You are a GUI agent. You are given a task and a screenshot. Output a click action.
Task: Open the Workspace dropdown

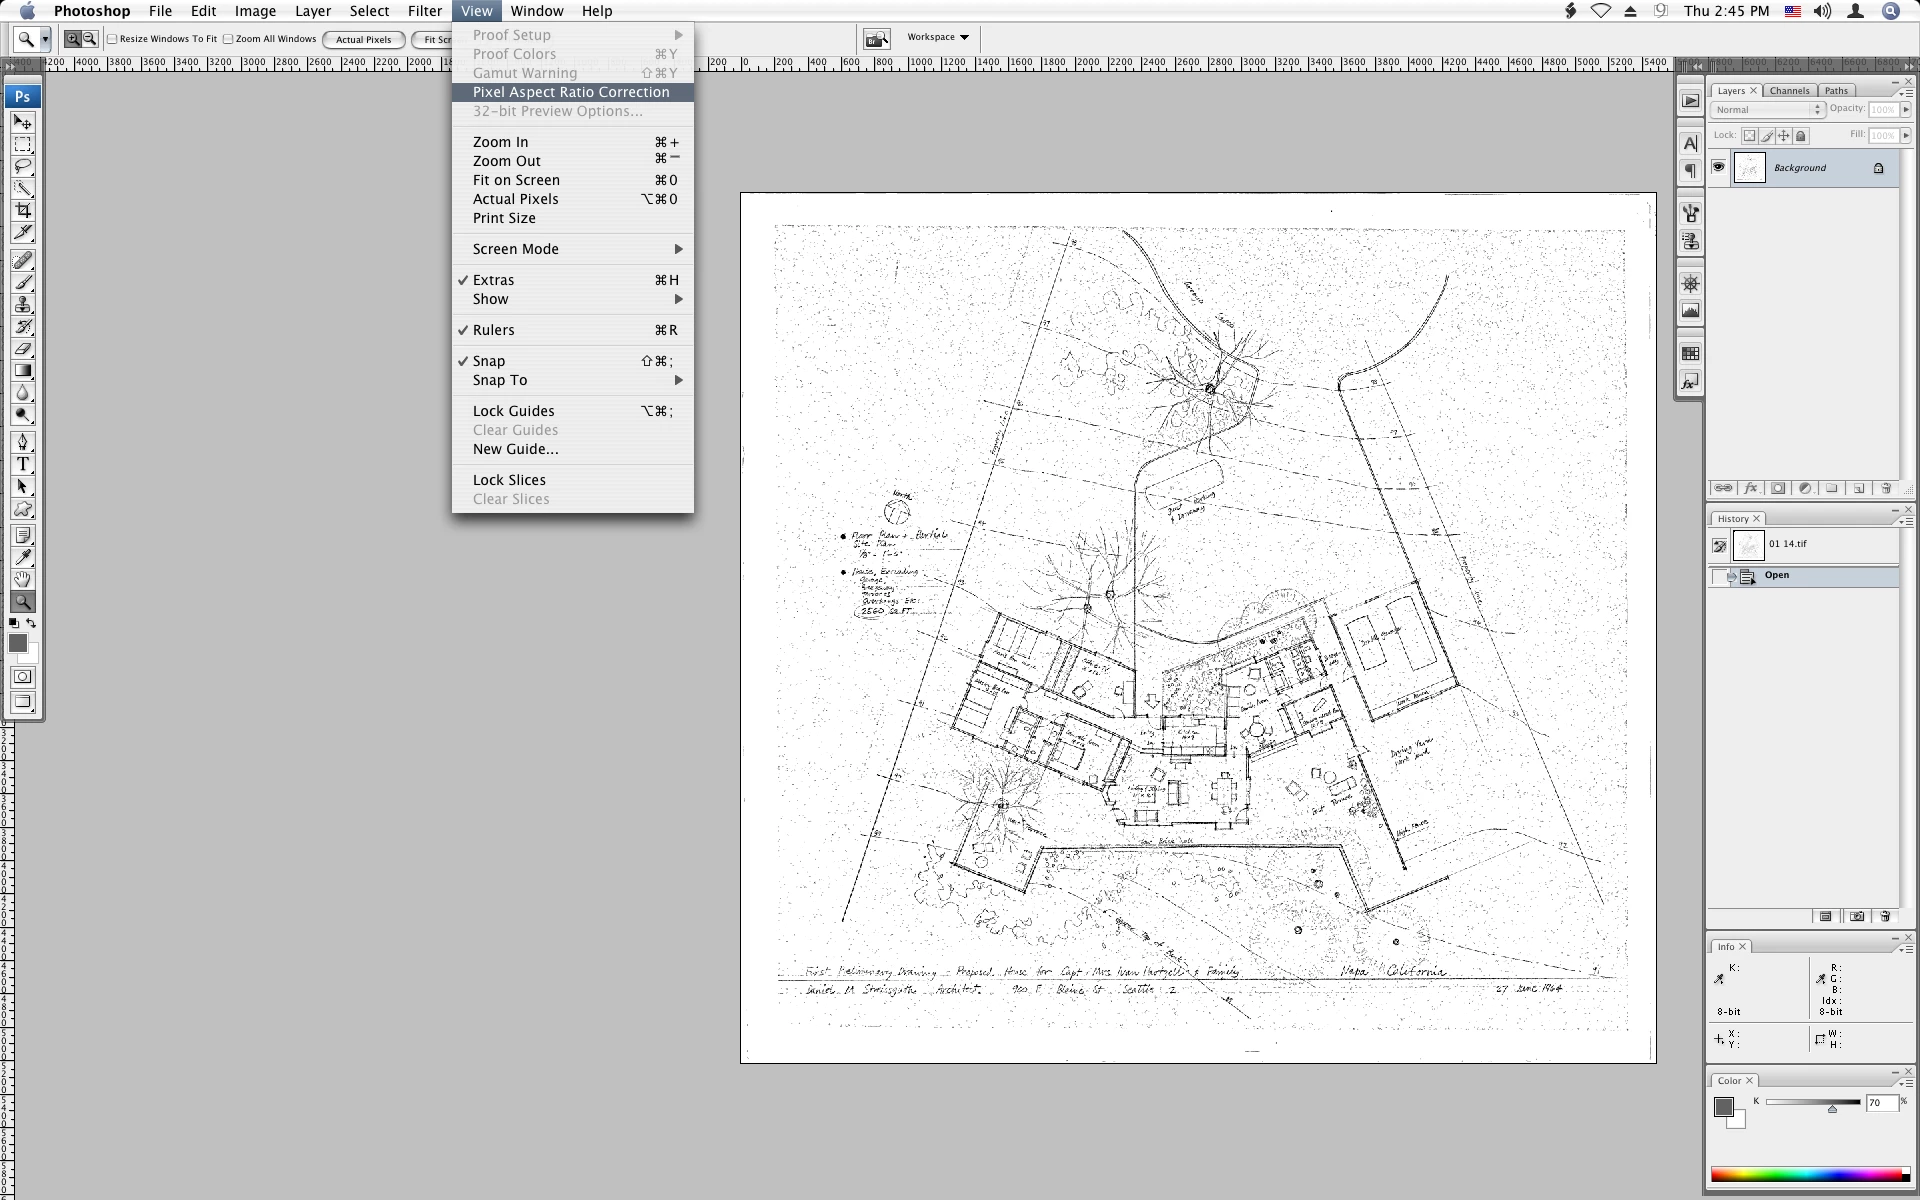(x=938, y=37)
